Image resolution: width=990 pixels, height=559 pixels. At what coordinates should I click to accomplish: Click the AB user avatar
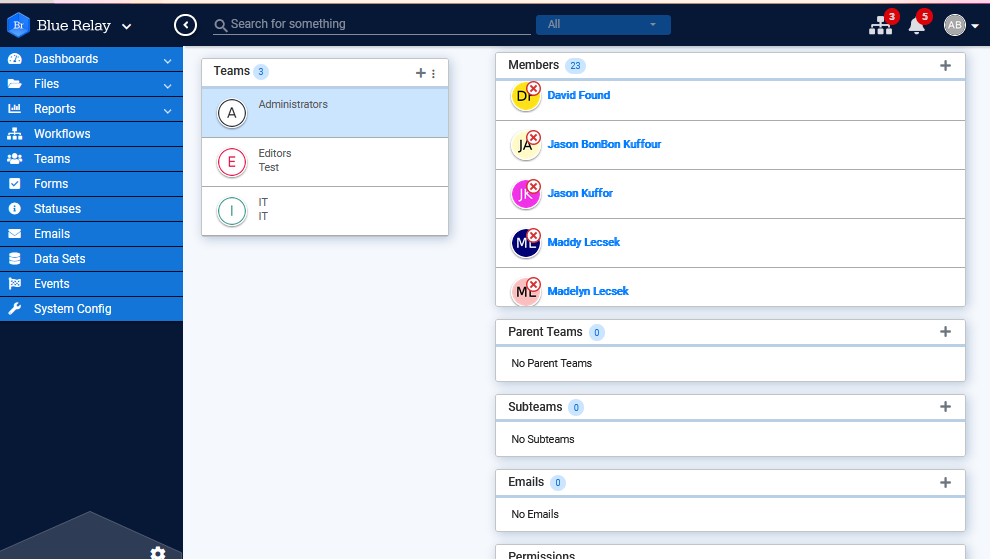(955, 25)
